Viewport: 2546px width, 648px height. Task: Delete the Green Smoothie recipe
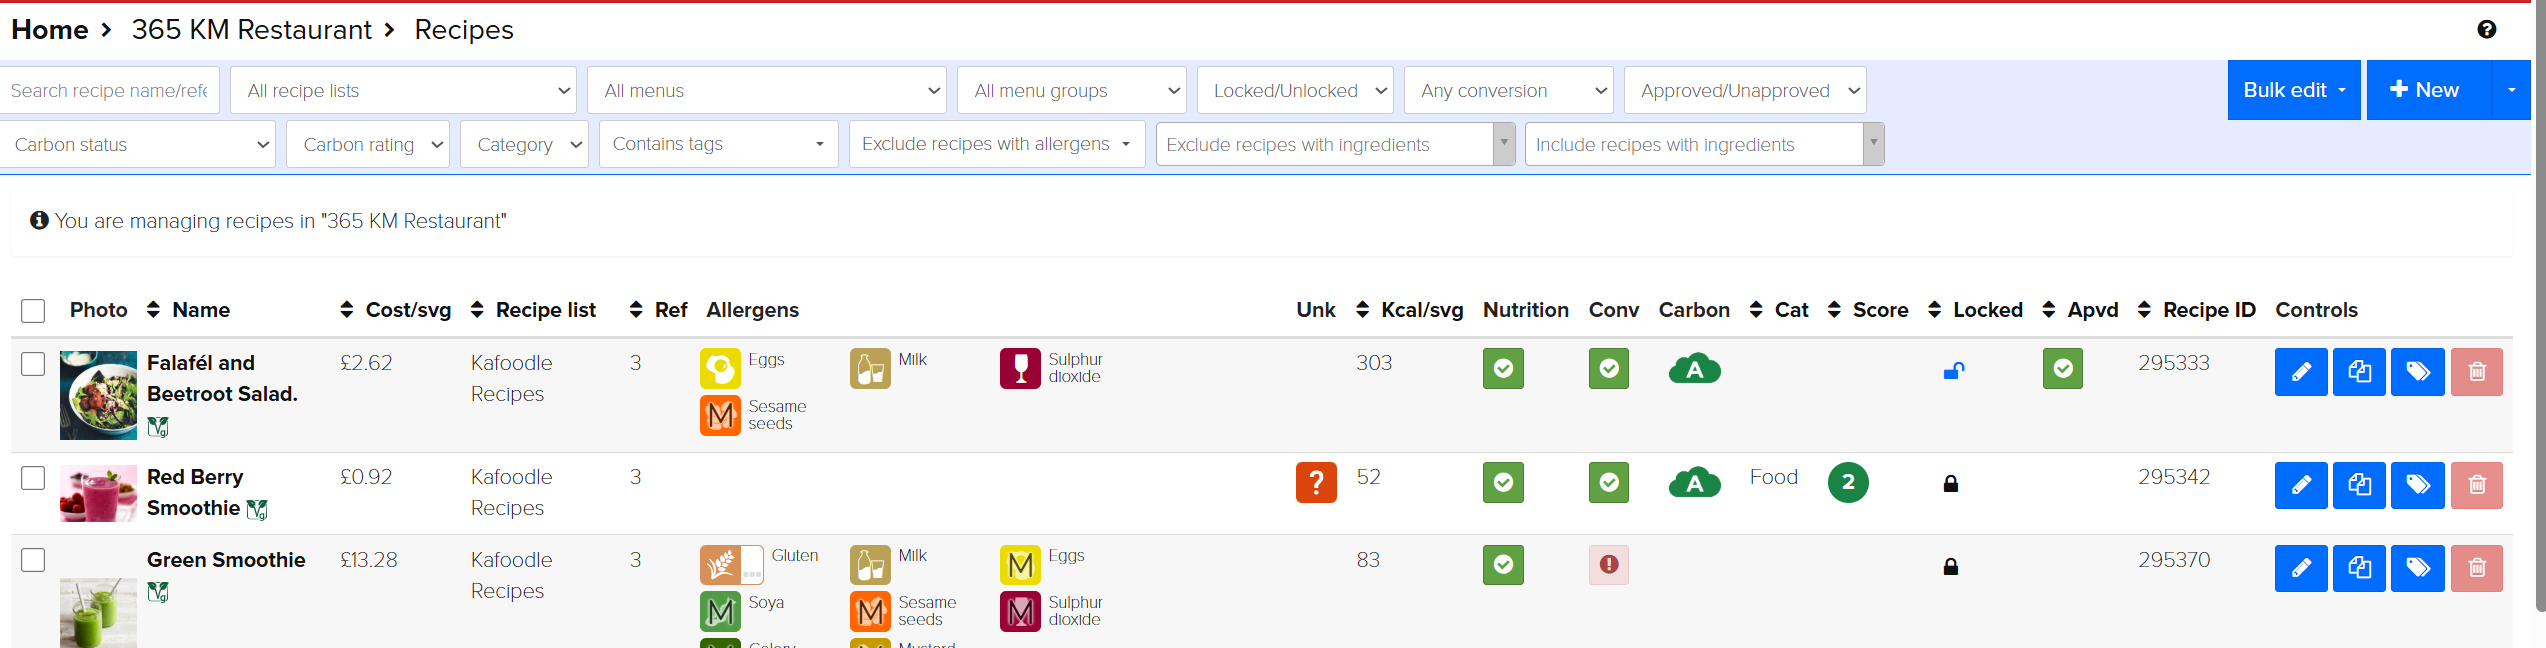pos(2477,568)
